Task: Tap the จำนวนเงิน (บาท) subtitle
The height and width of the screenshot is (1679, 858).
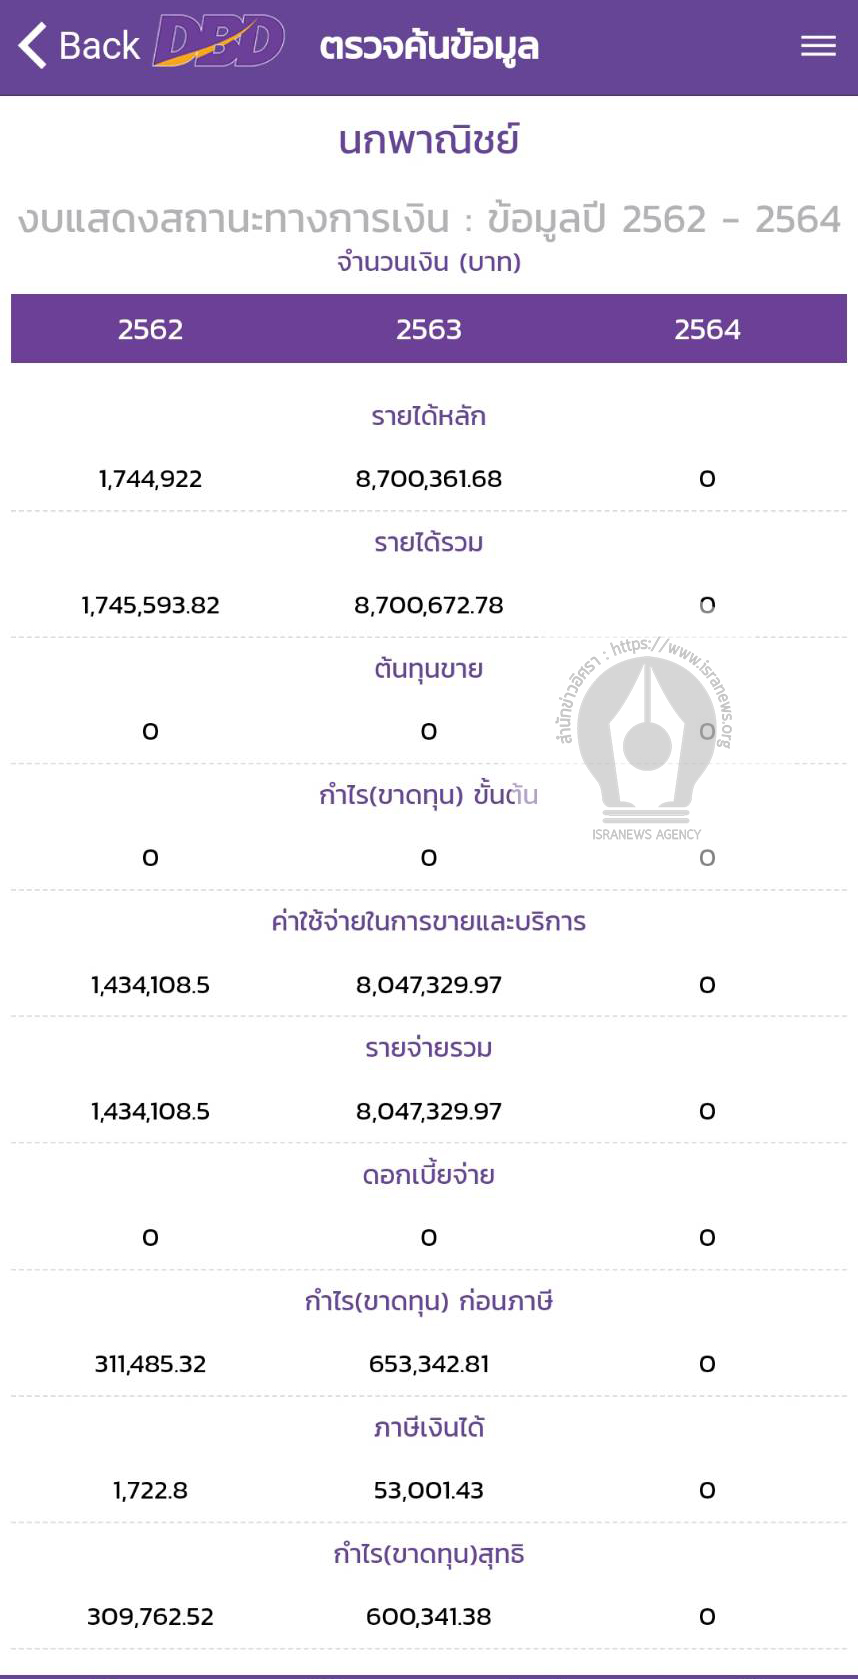Action: (x=428, y=263)
